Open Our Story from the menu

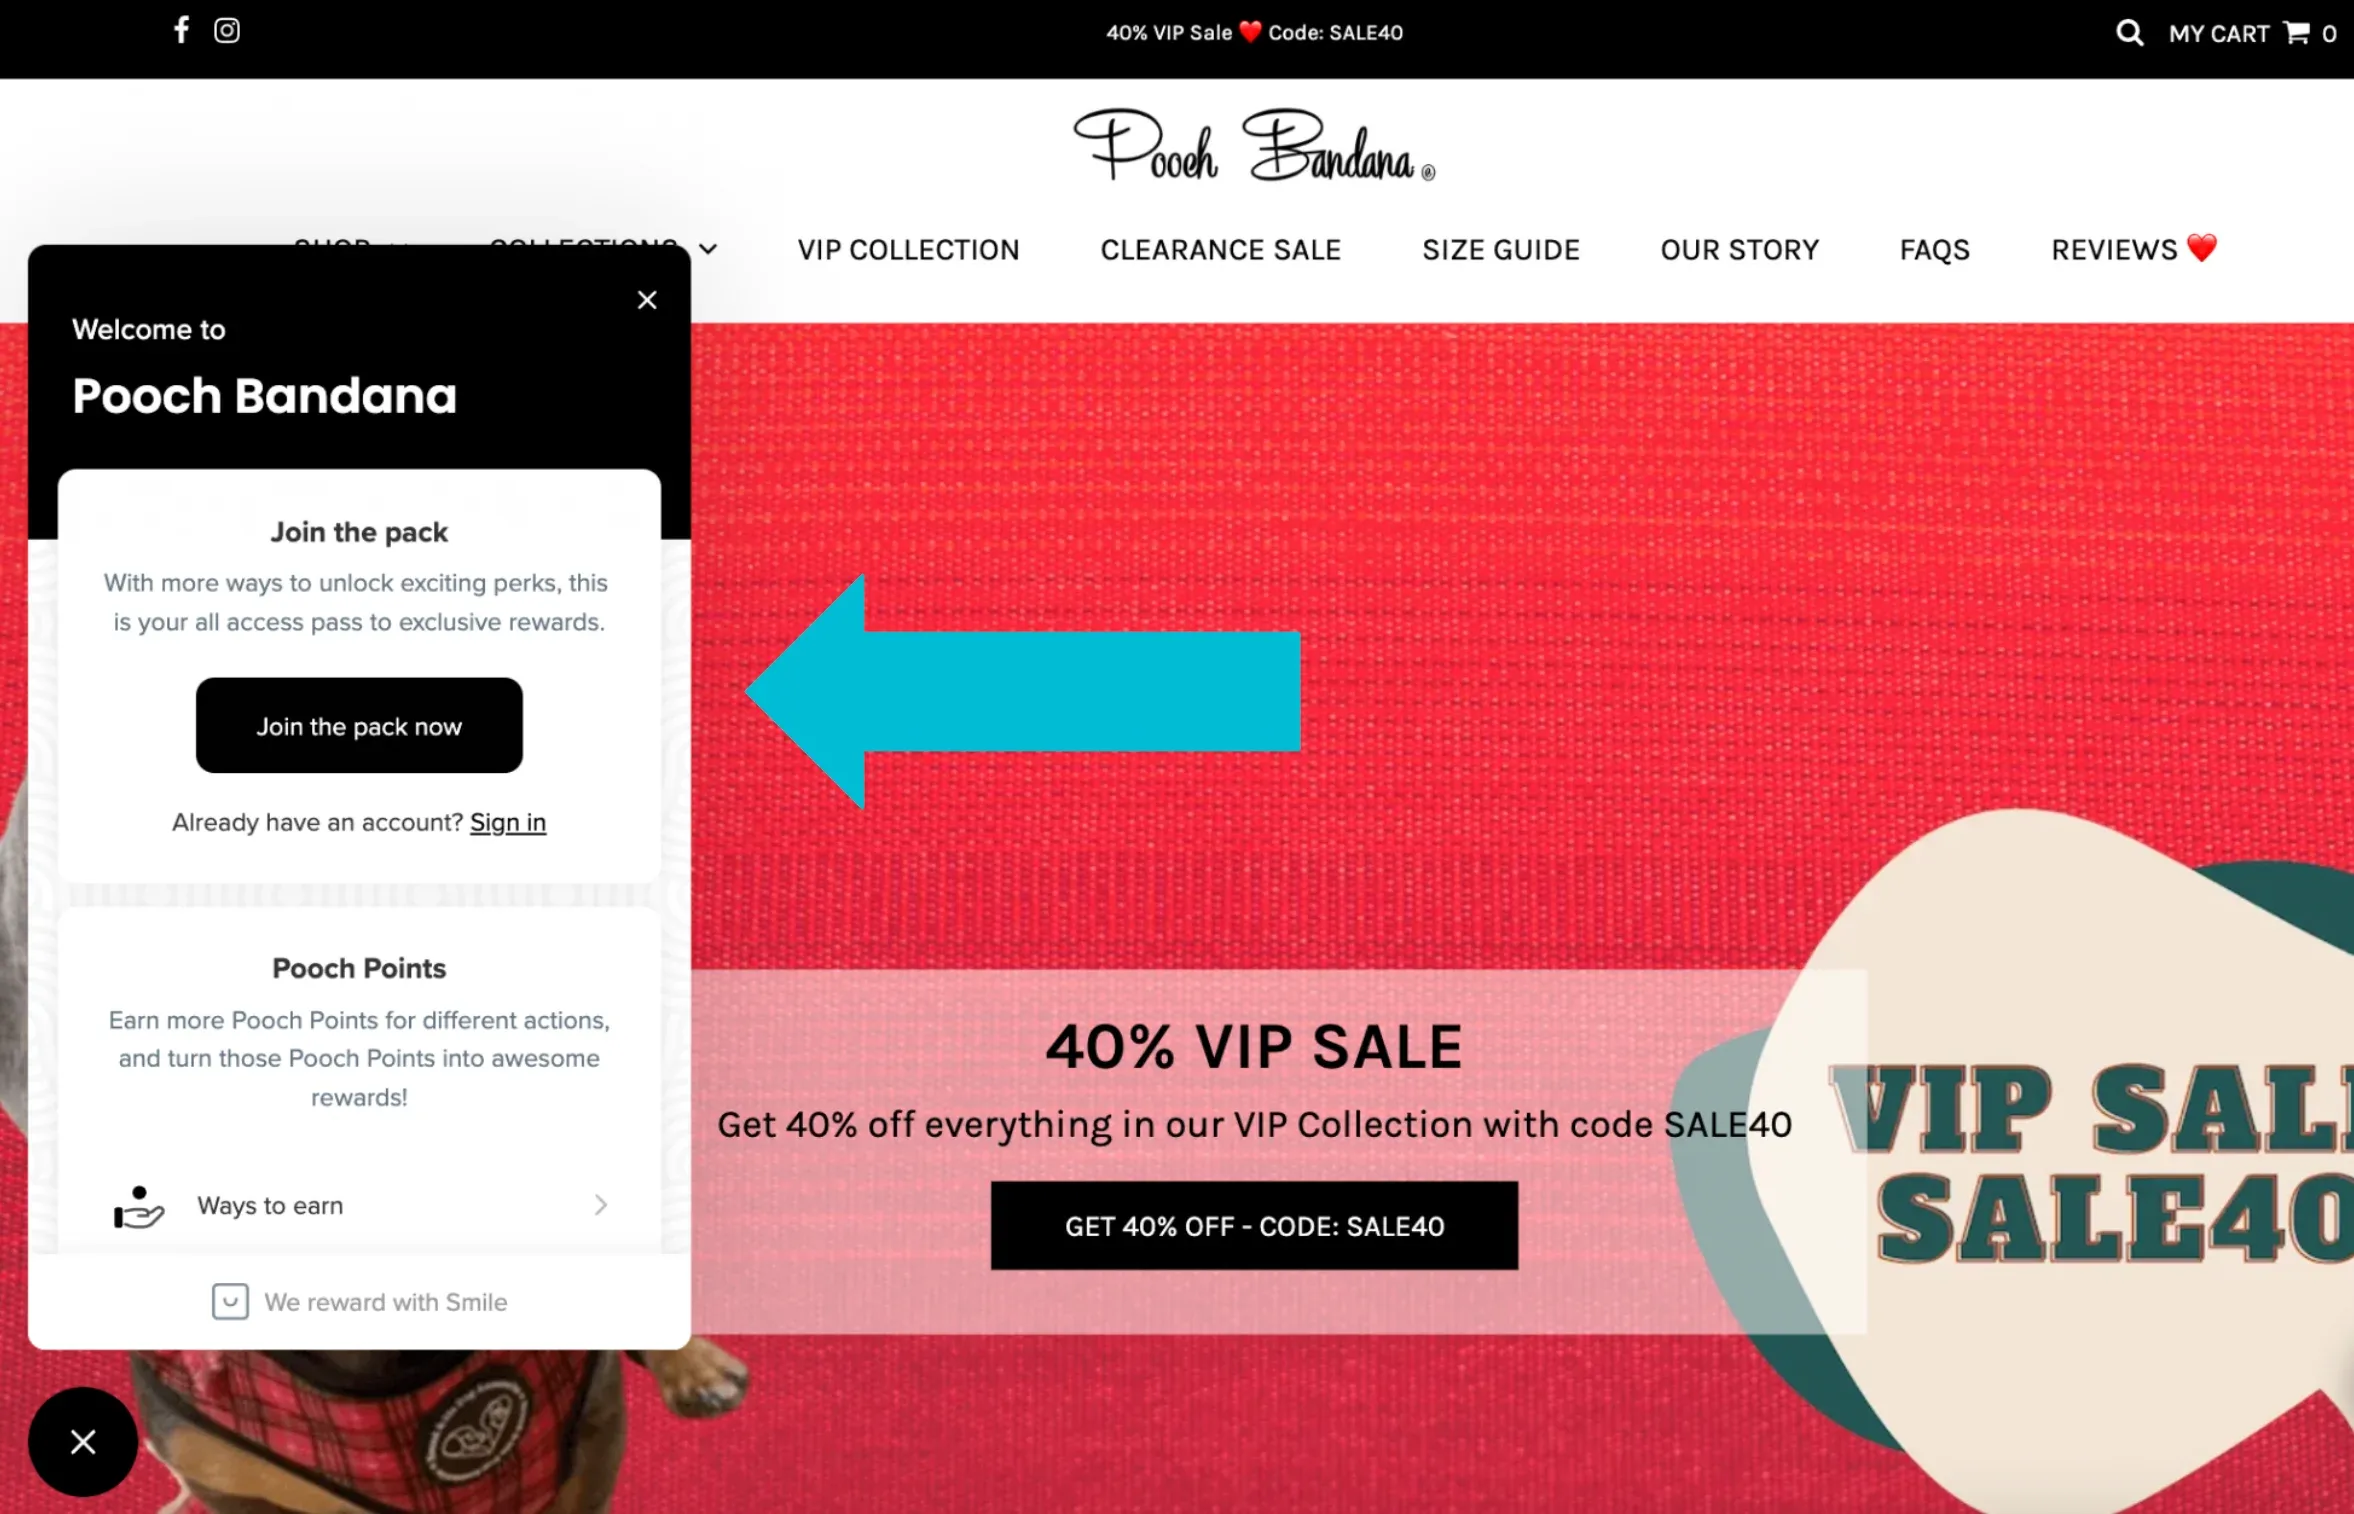[1740, 250]
